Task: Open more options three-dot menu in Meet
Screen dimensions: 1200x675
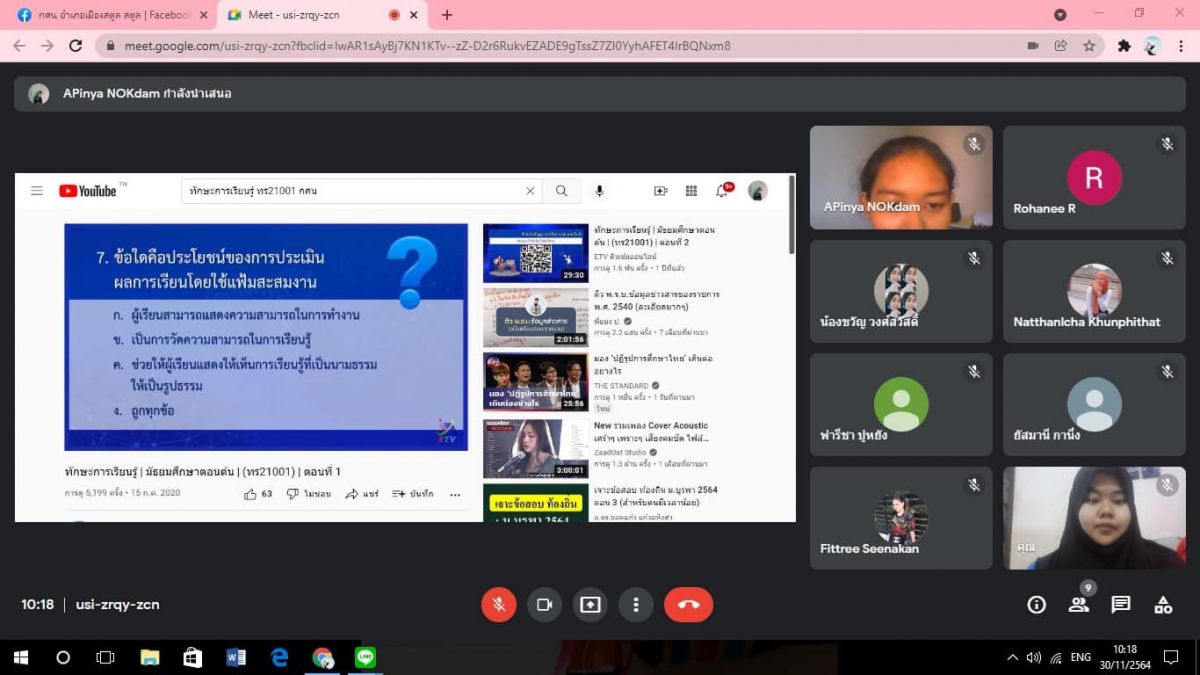Action: 636,604
